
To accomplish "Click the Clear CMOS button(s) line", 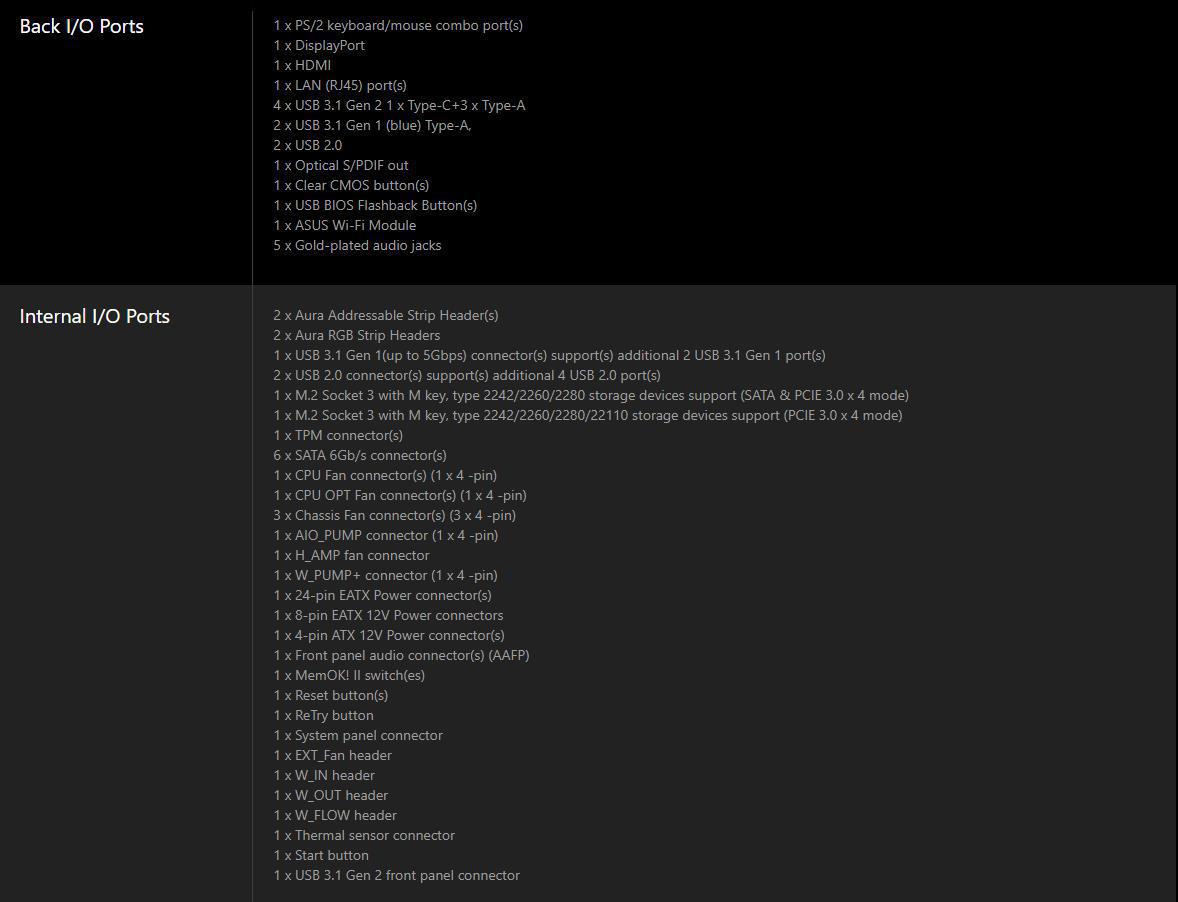I will tap(352, 186).
